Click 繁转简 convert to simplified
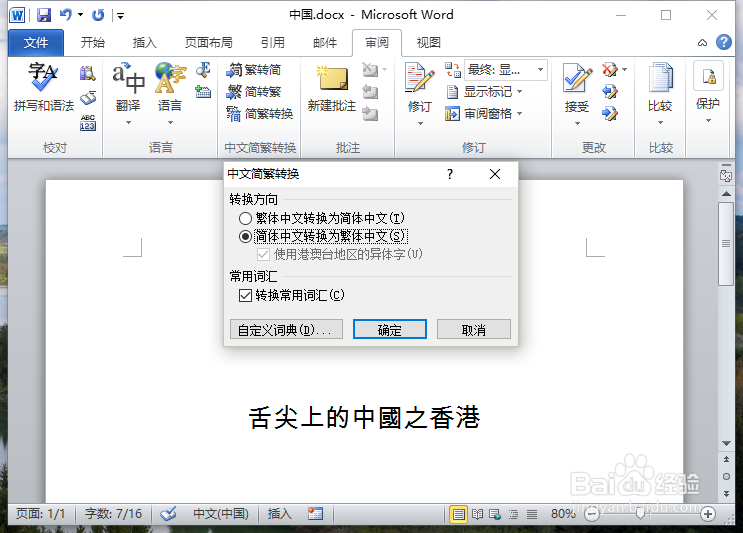The height and width of the screenshot is (533, 743). click(254, 70)
